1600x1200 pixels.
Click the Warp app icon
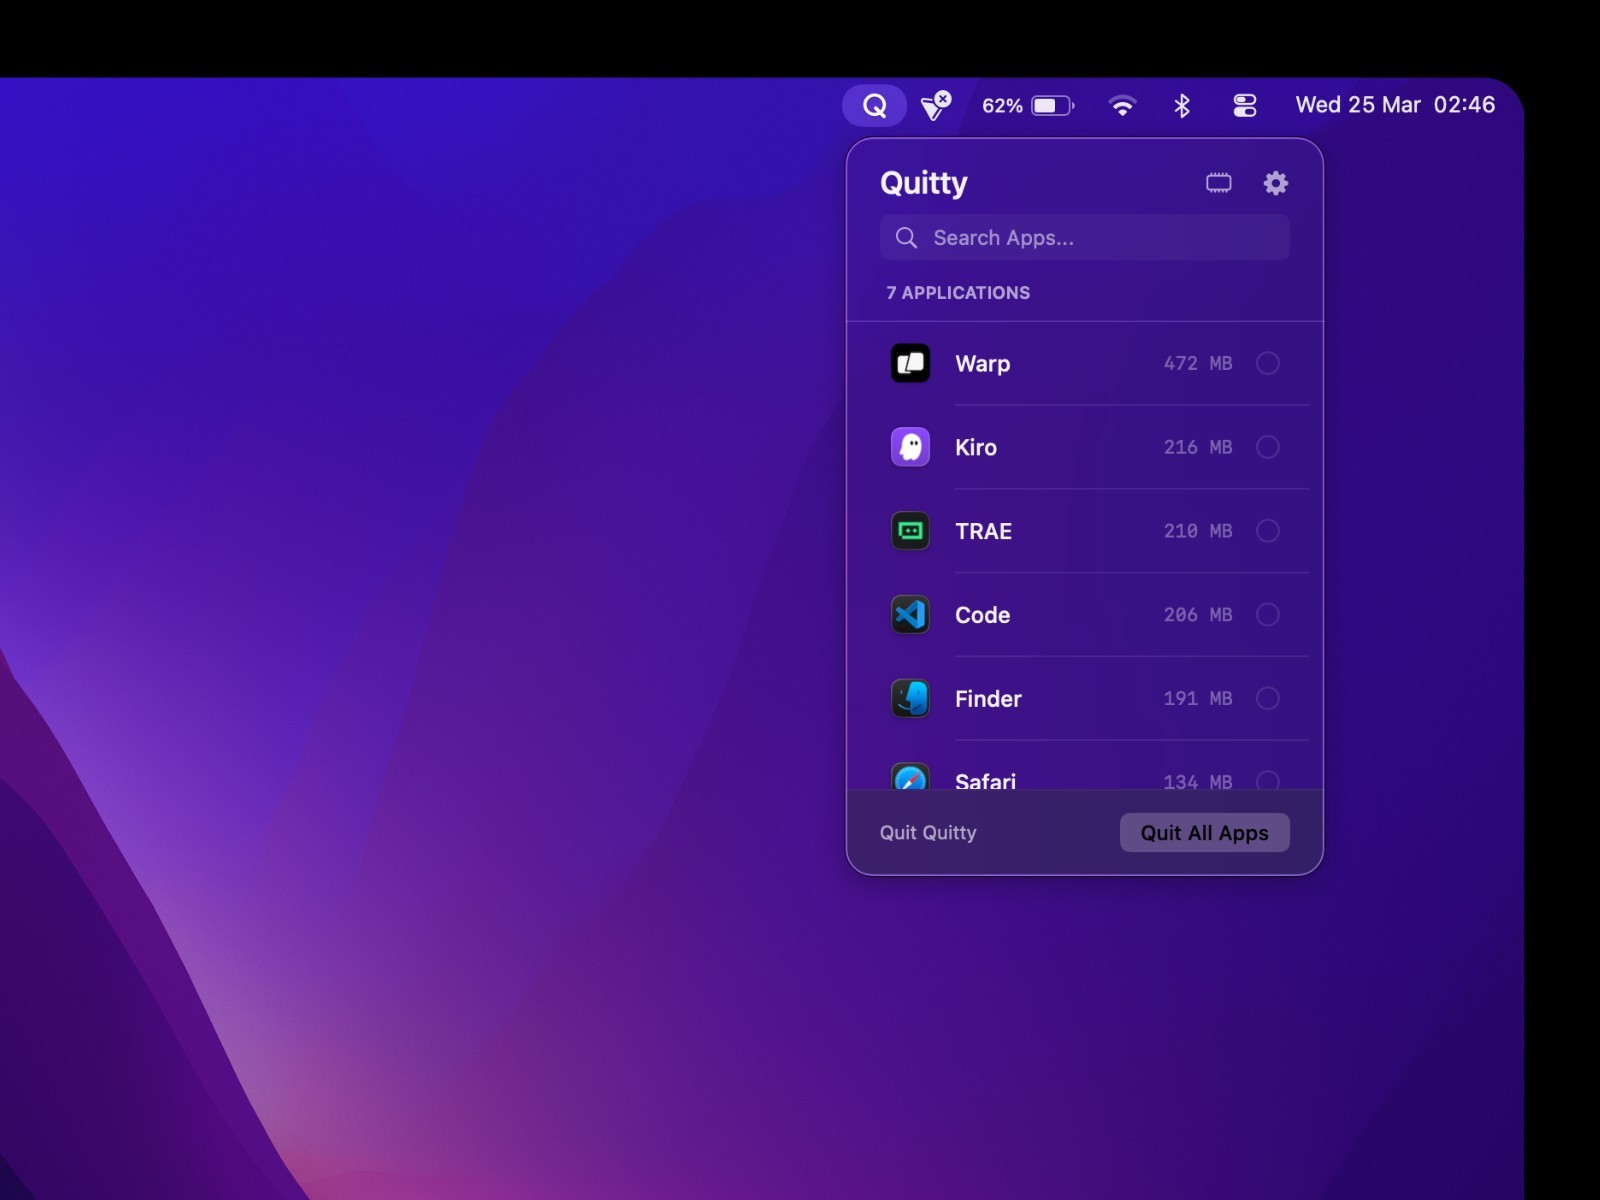tap(910, 363)
